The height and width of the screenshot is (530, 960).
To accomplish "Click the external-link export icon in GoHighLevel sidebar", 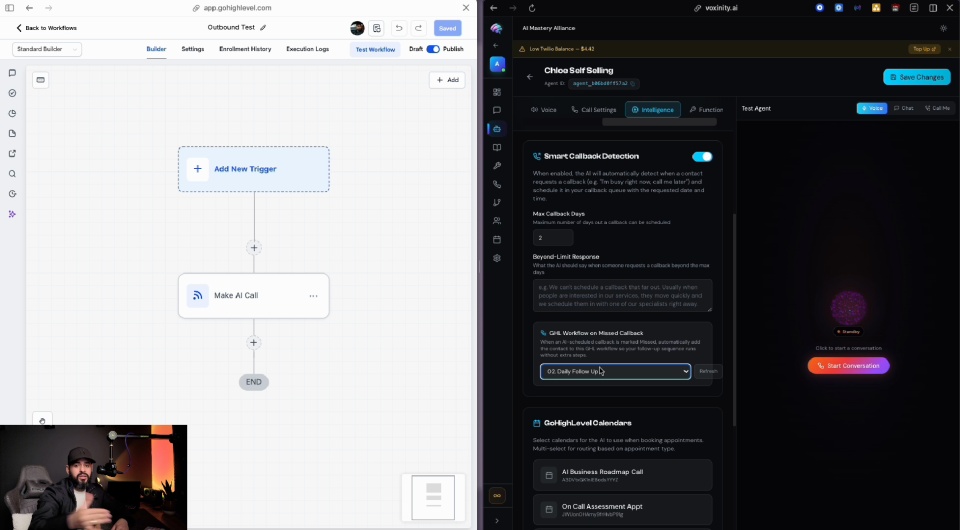I will point(12,154).
